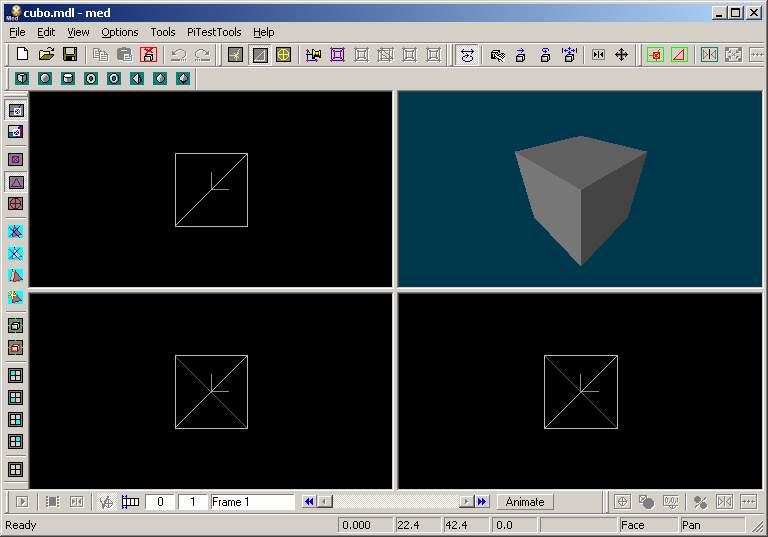Viewport: 768px width, 537px height.
Task: Click the 0.000 status bar value
Action: point(357,525)
